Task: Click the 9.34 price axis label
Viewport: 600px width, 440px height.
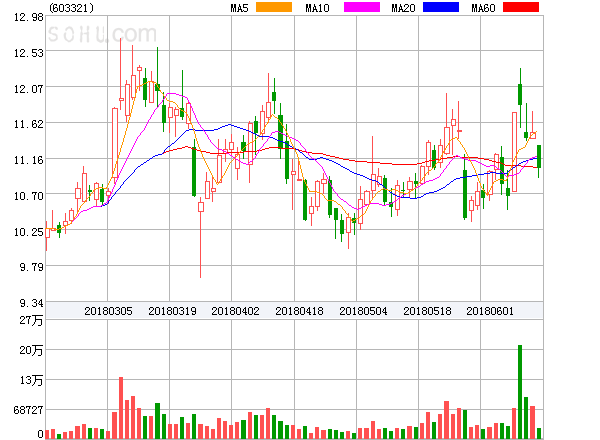Action: (x=32, y=303)
